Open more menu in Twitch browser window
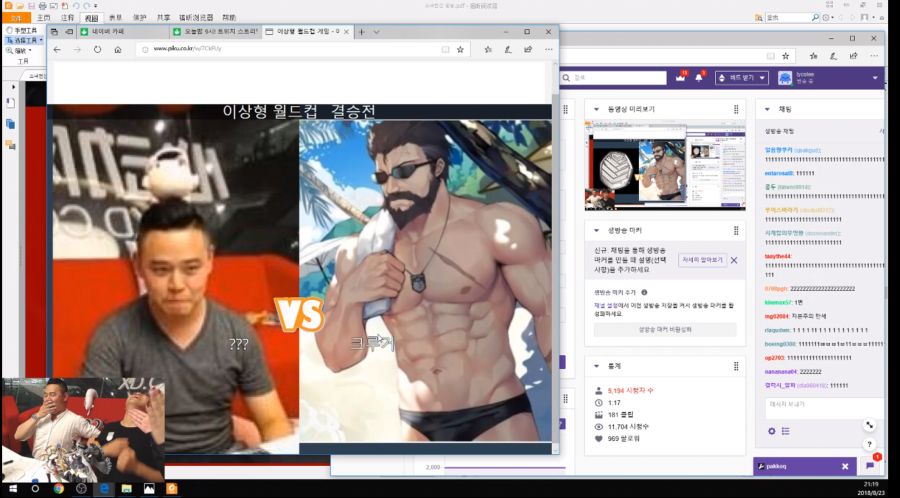The width and height of the screenshot is (900, 498). 874,56
